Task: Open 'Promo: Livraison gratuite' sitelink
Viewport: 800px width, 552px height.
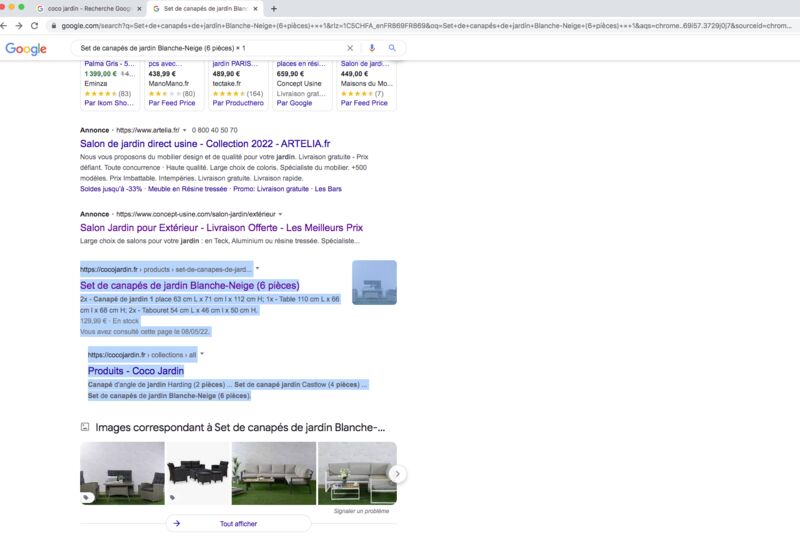Action: 270,189
